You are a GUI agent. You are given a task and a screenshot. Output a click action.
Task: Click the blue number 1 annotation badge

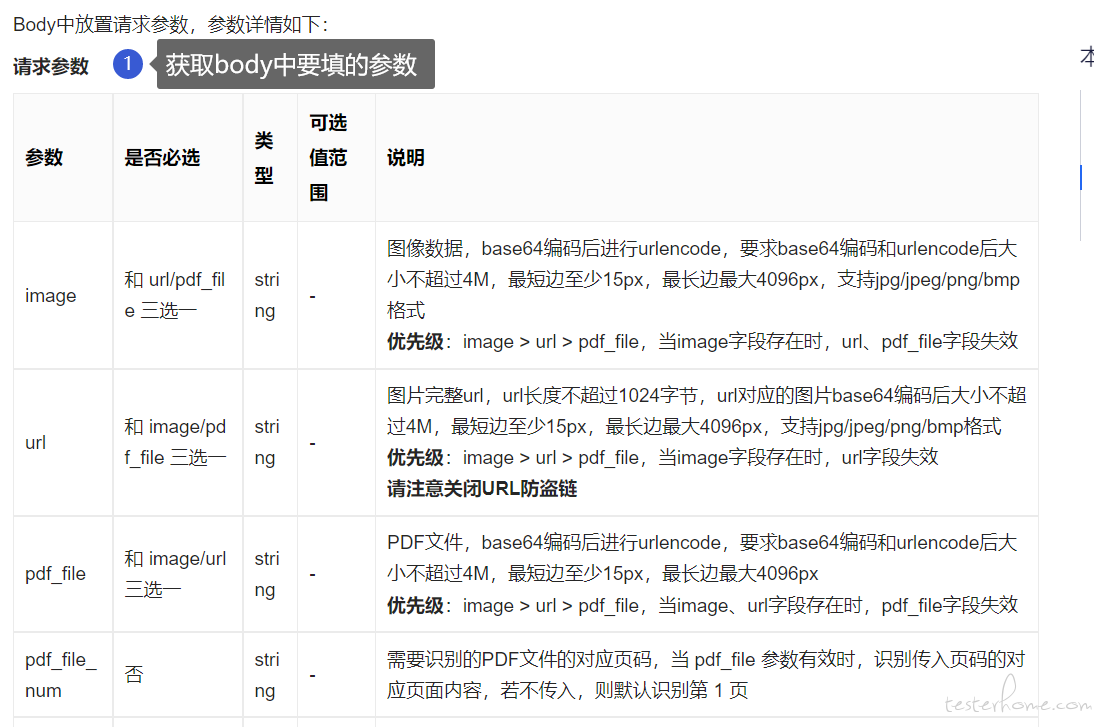128,64
